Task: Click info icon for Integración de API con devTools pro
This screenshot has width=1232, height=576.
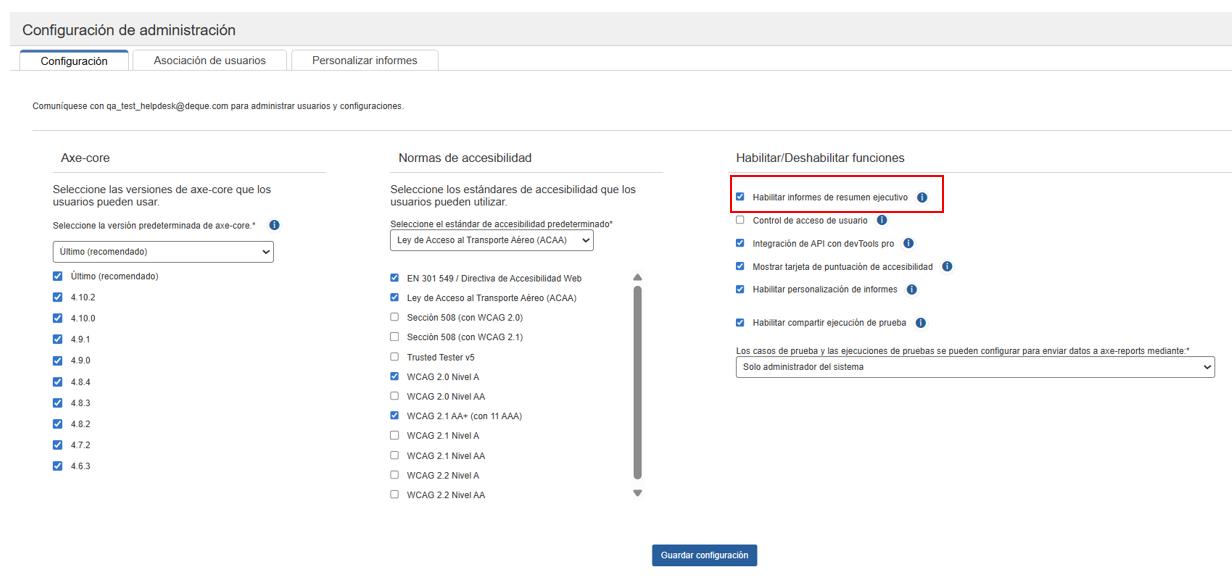Action: 908,243
